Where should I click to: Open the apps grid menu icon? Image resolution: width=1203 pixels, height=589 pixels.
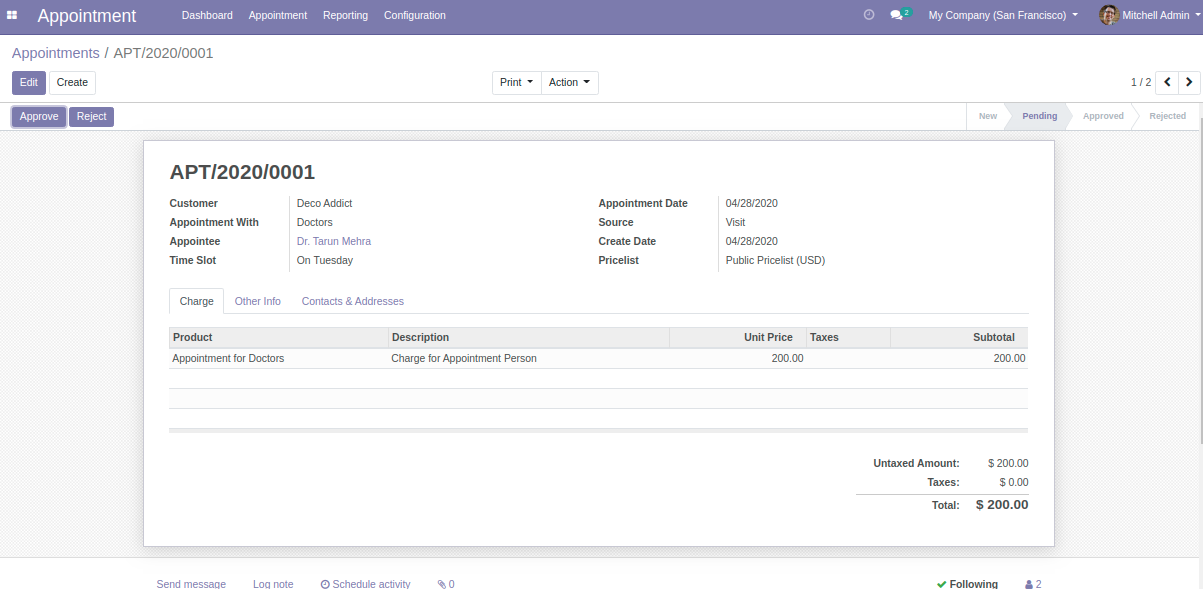click(x=12, y=16)
